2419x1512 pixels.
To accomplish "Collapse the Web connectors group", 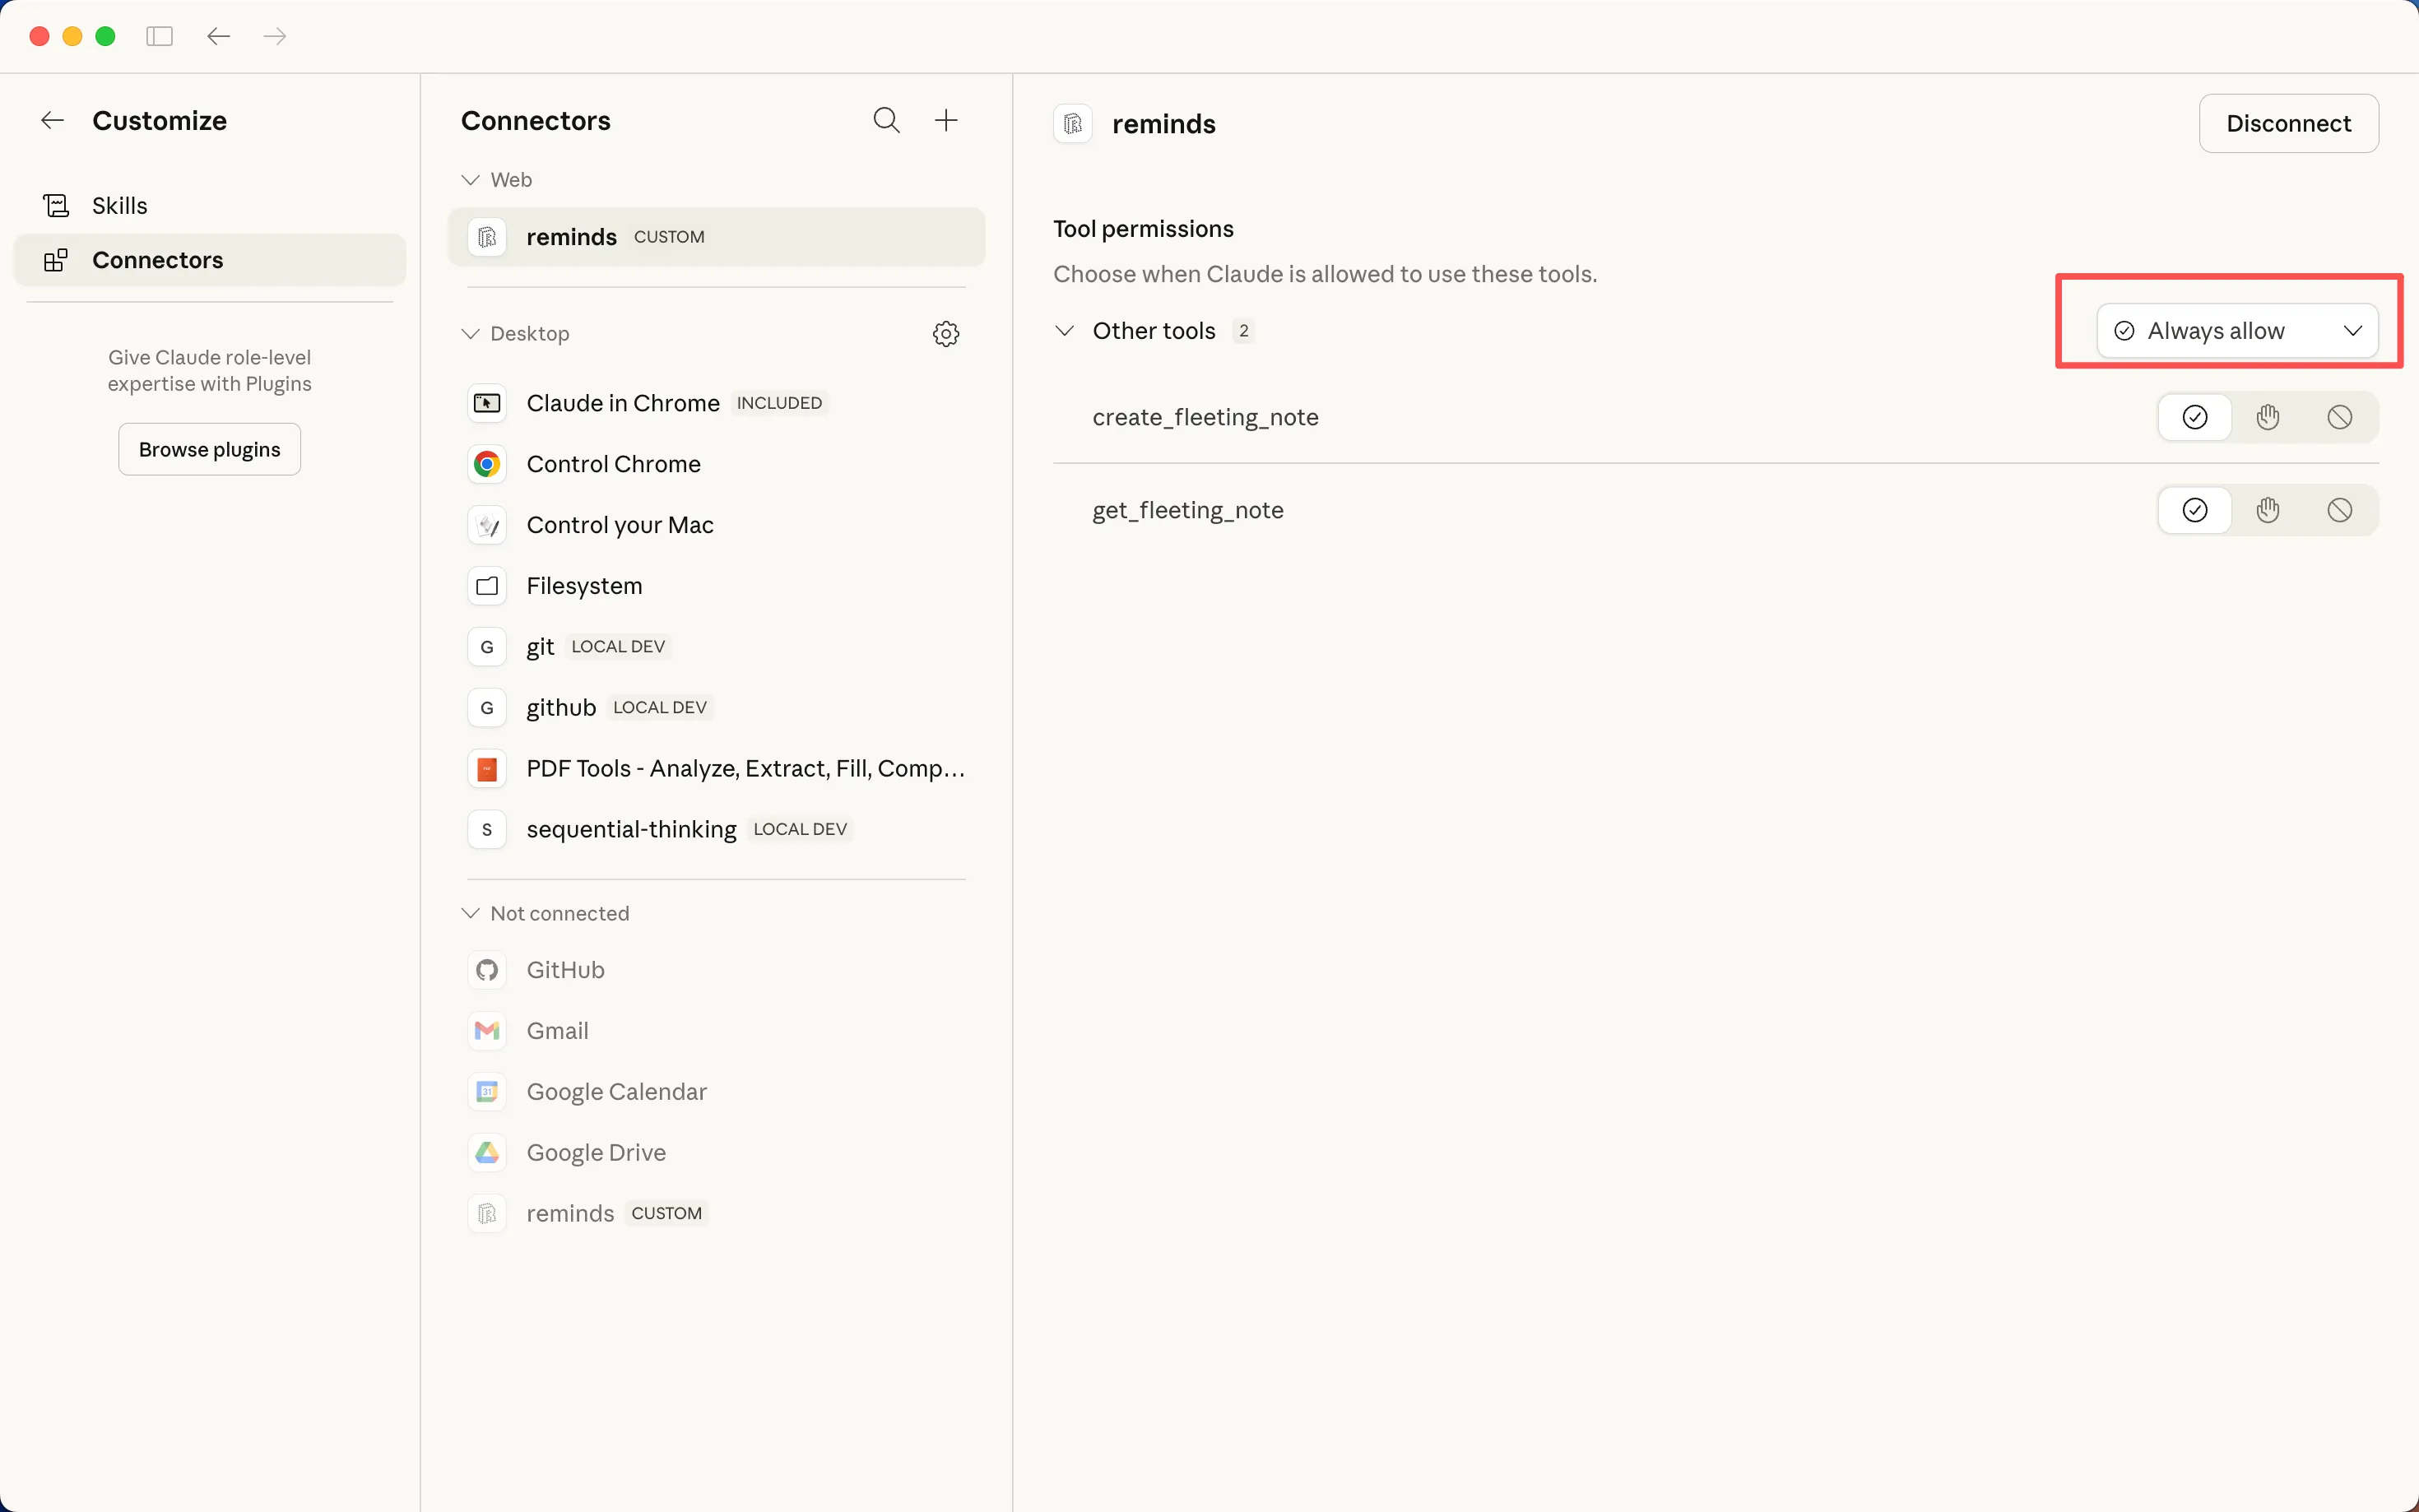I will (x=470, y=180).
